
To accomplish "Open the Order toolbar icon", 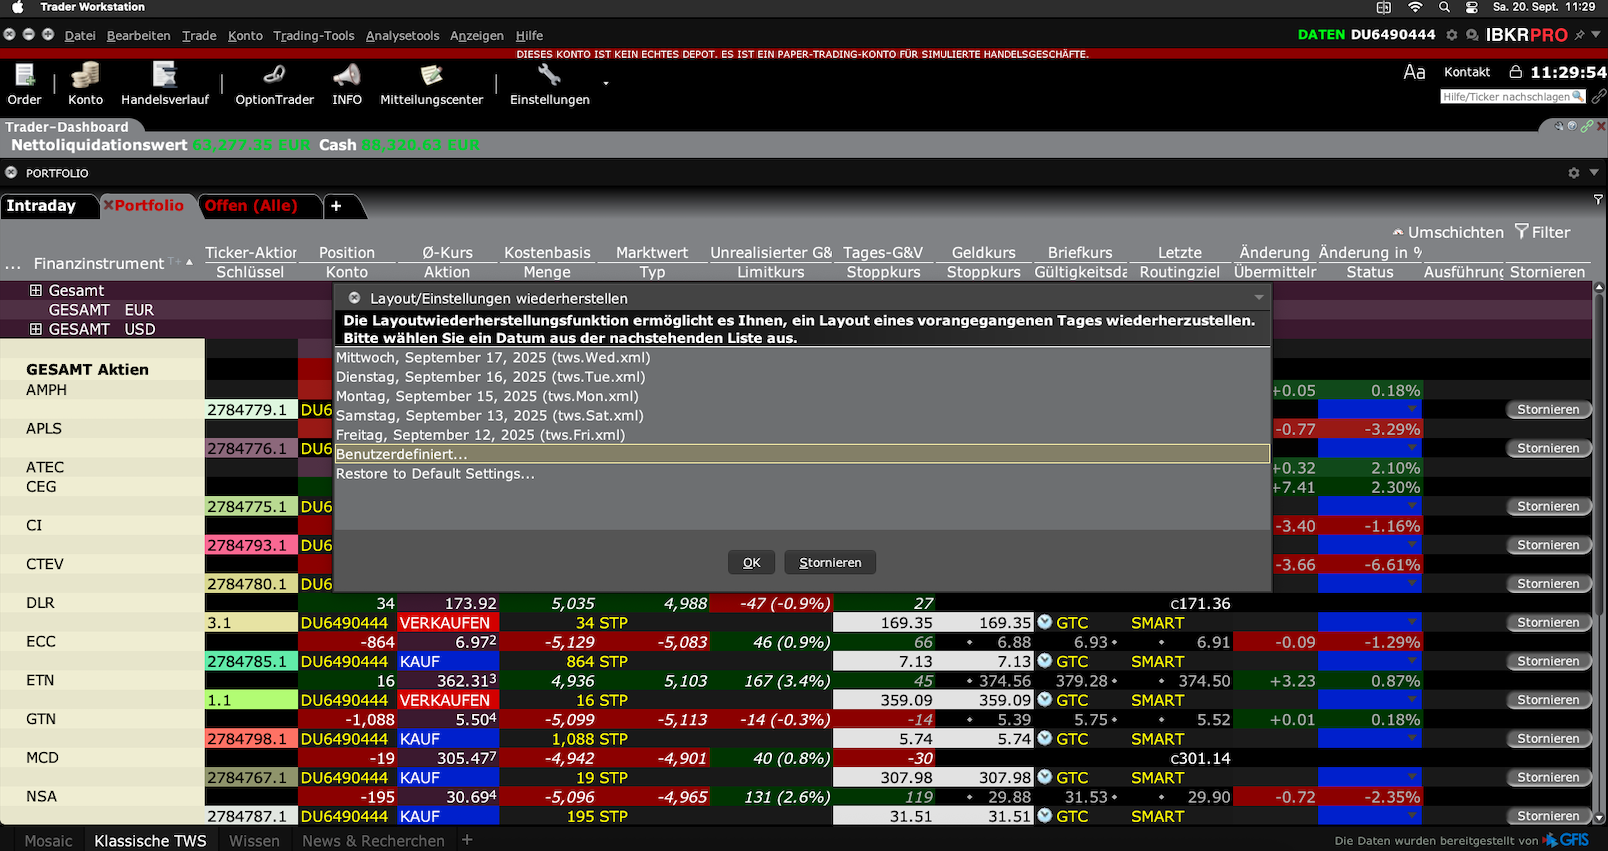I will point(24,76).
